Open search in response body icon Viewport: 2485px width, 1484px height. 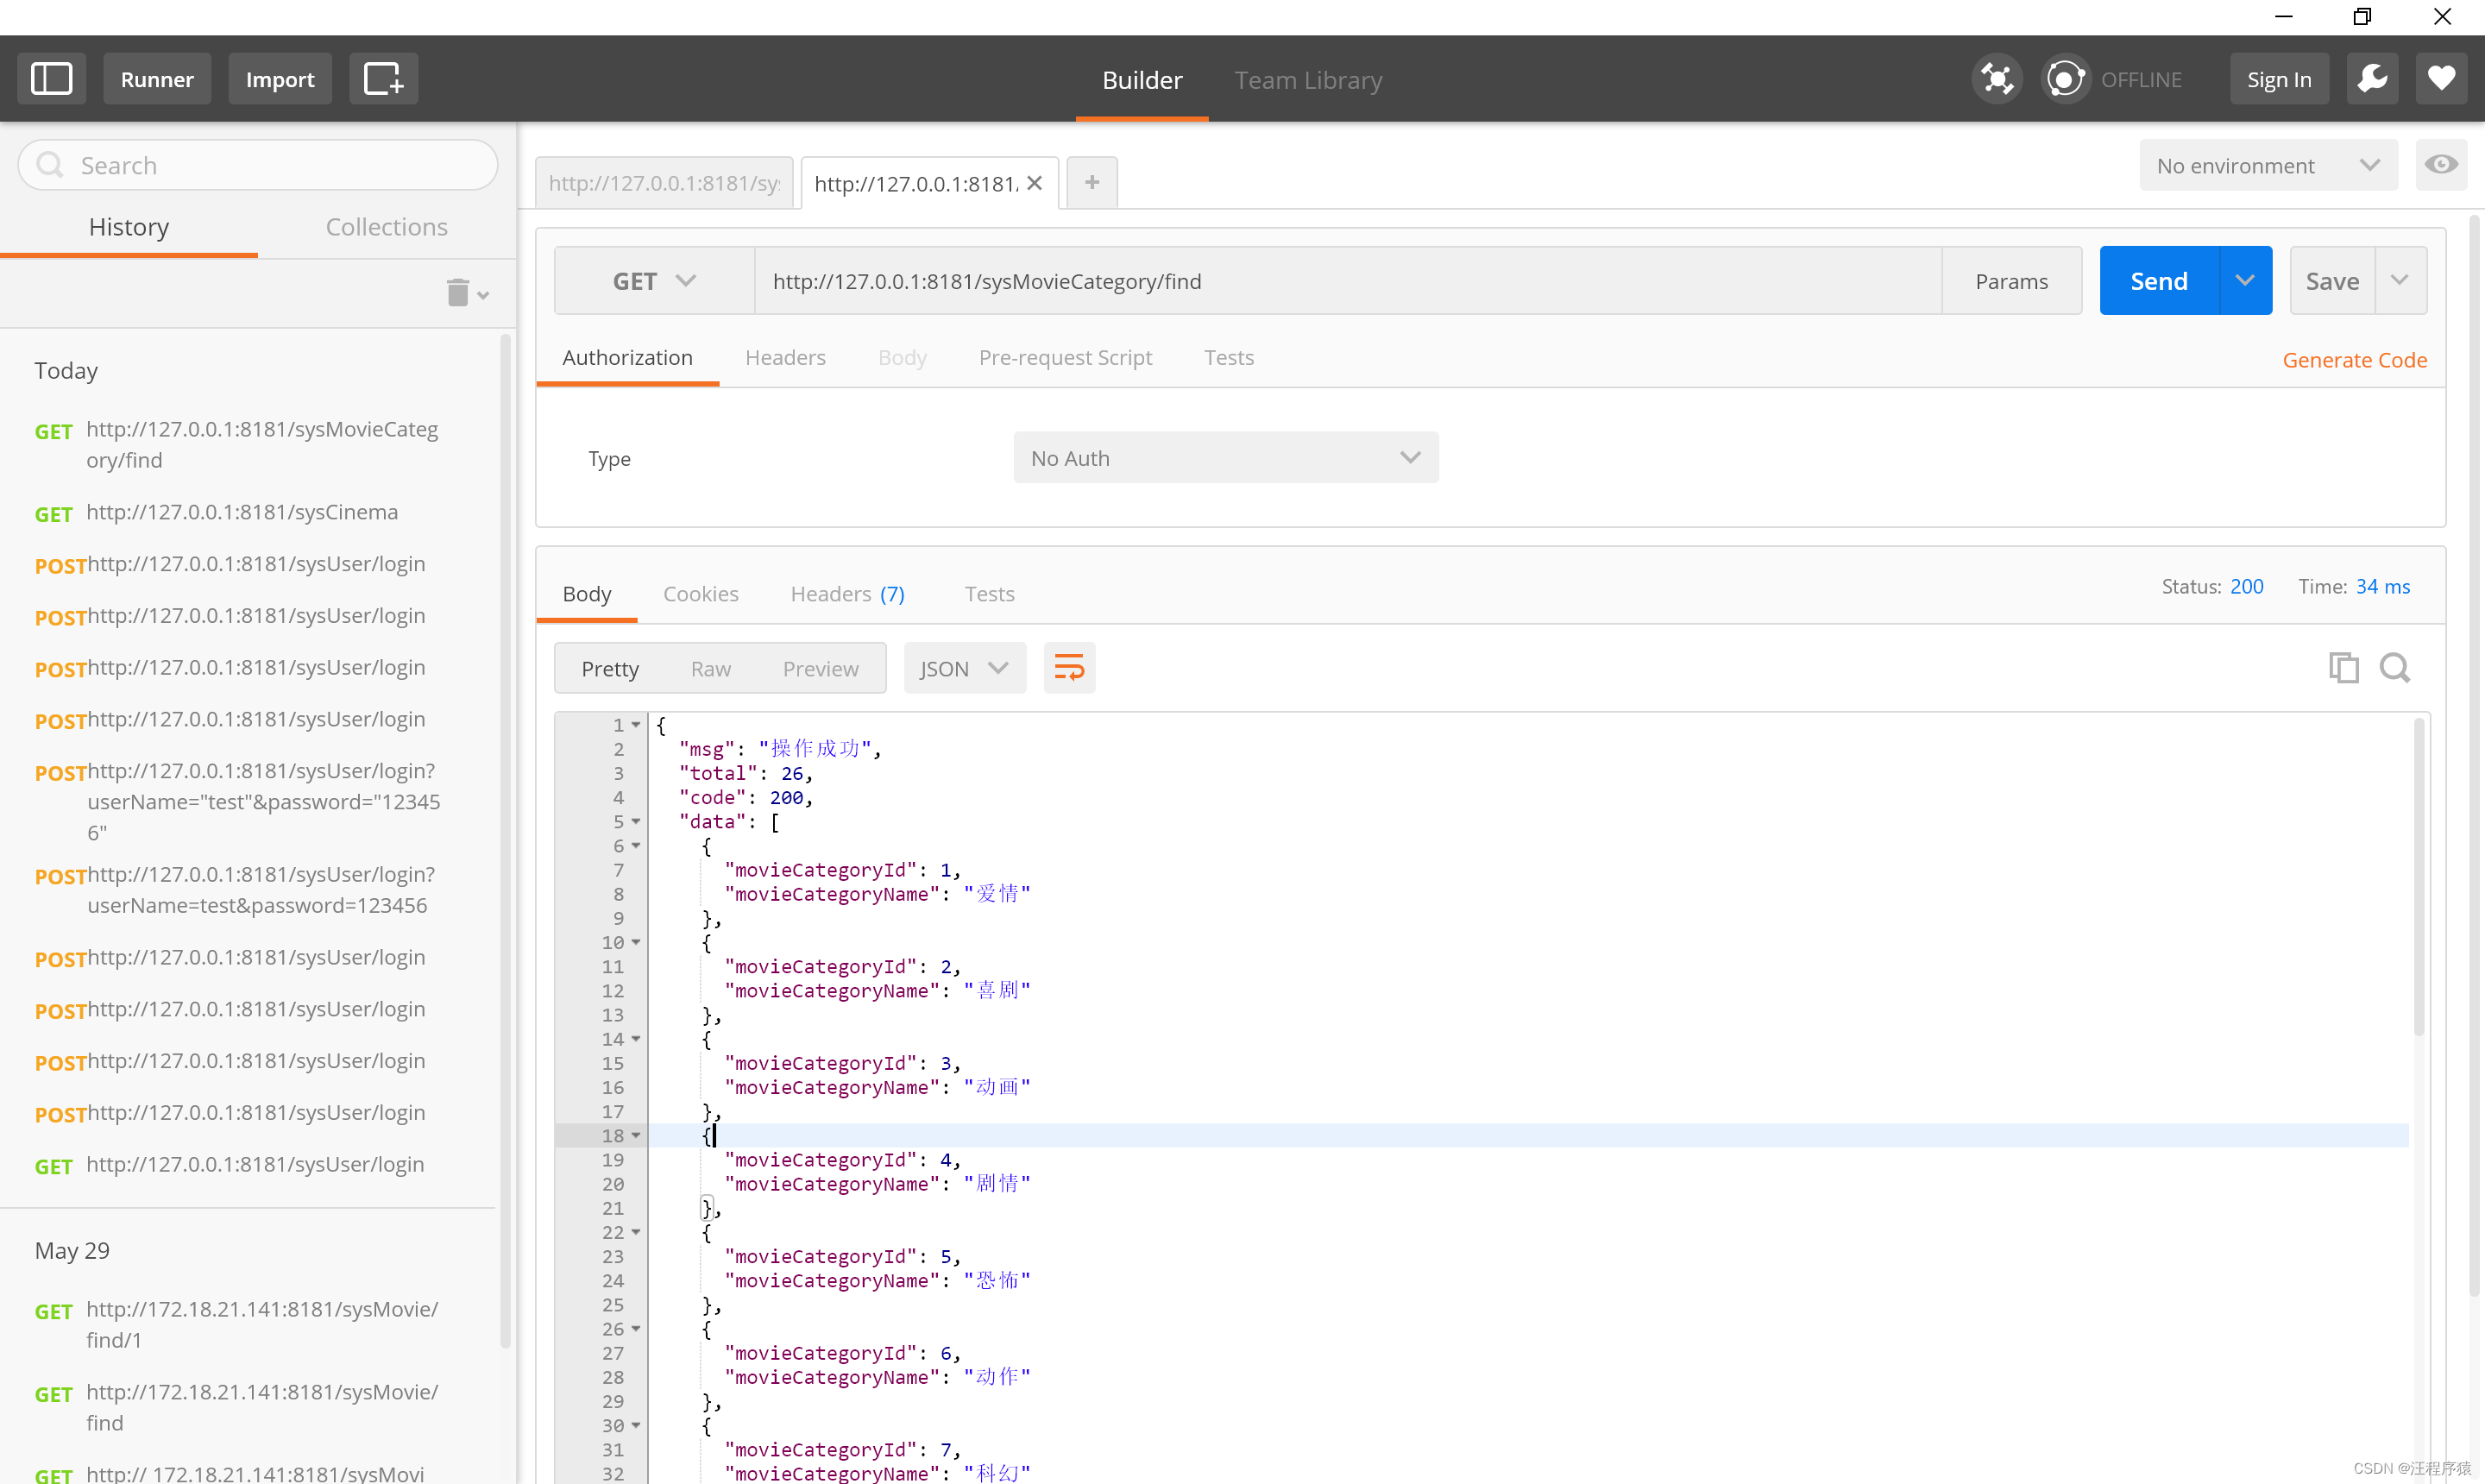2394,667
